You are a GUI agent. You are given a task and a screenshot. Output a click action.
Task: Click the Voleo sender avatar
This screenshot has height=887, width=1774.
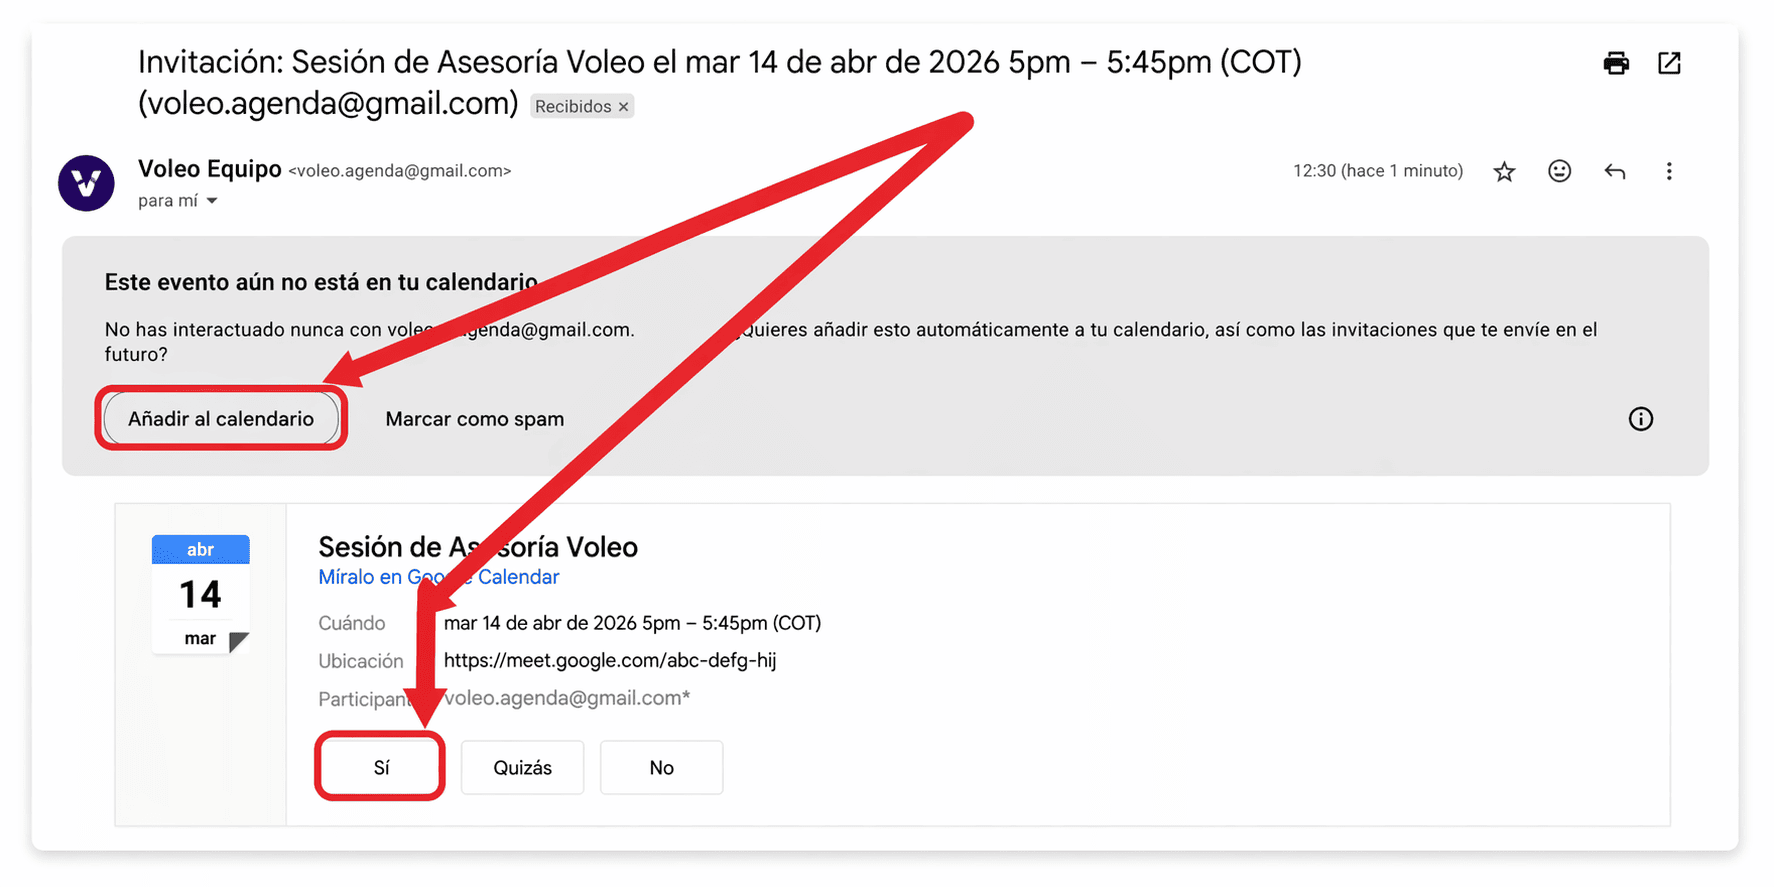[x=86, y=183]
